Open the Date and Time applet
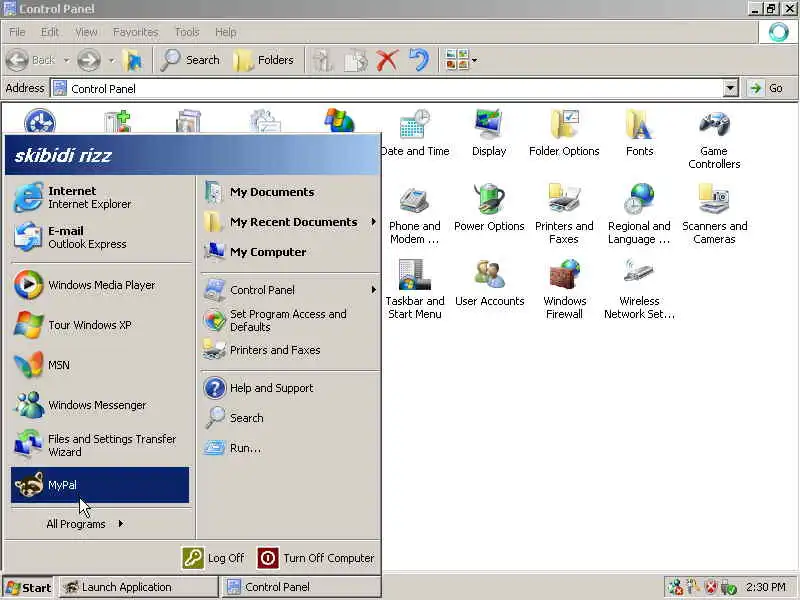Screen dimensions: 800x600 [x=414, y=133]
